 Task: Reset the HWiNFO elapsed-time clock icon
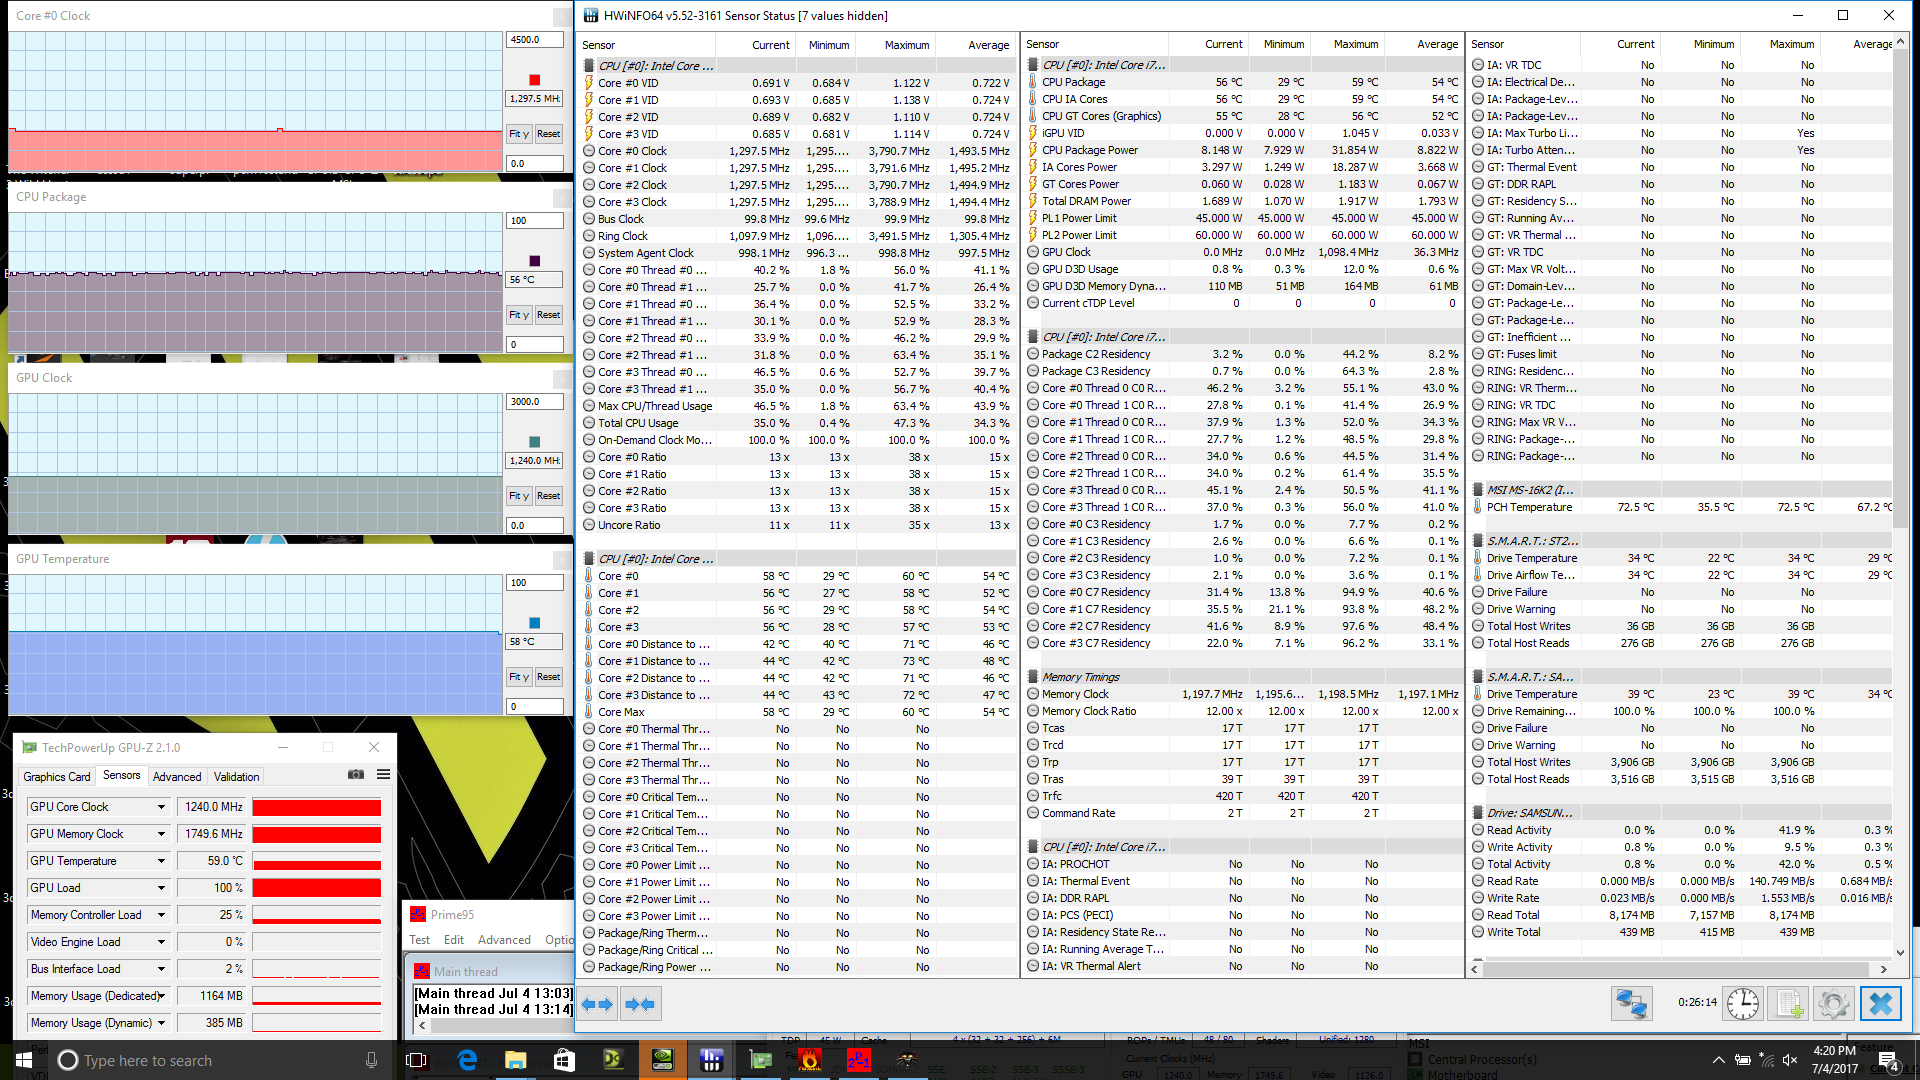[x=1742, y=1003]
